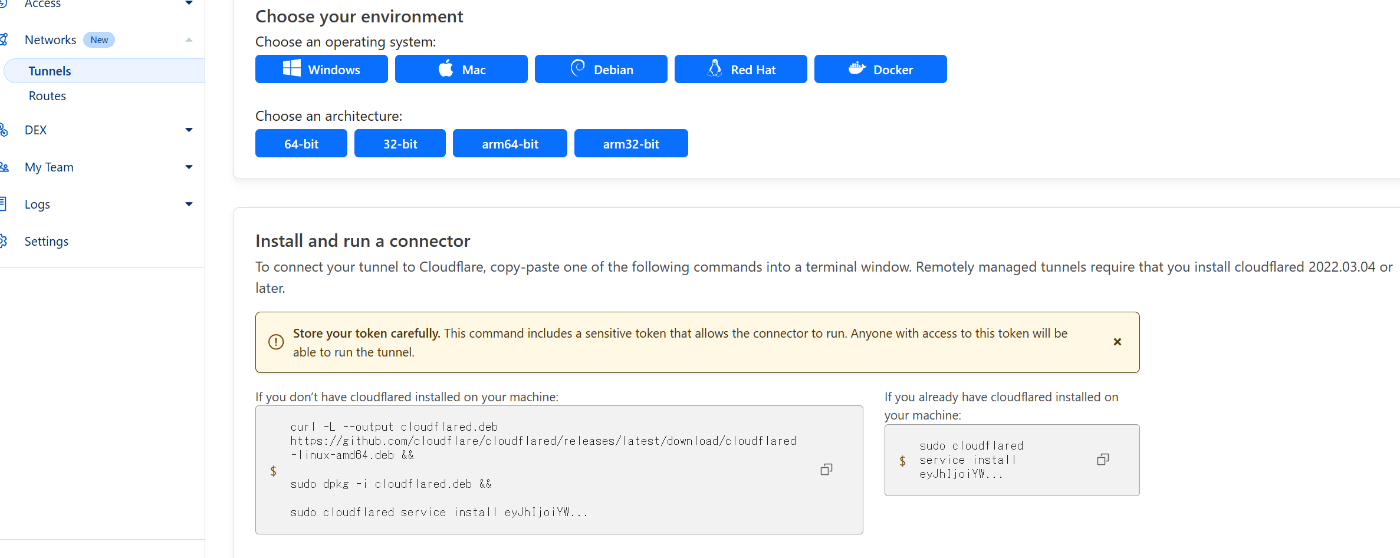Choose the Docker environment

coord(880,69)
